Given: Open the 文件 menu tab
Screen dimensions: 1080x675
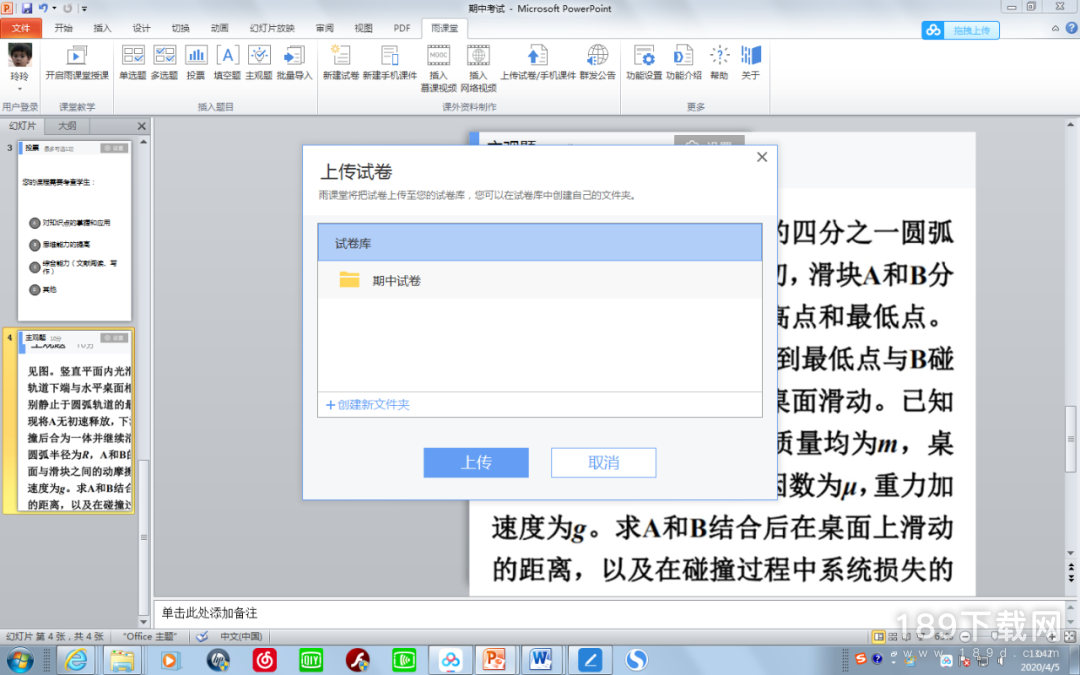Looking at the screenshot, I should (21, 28).
